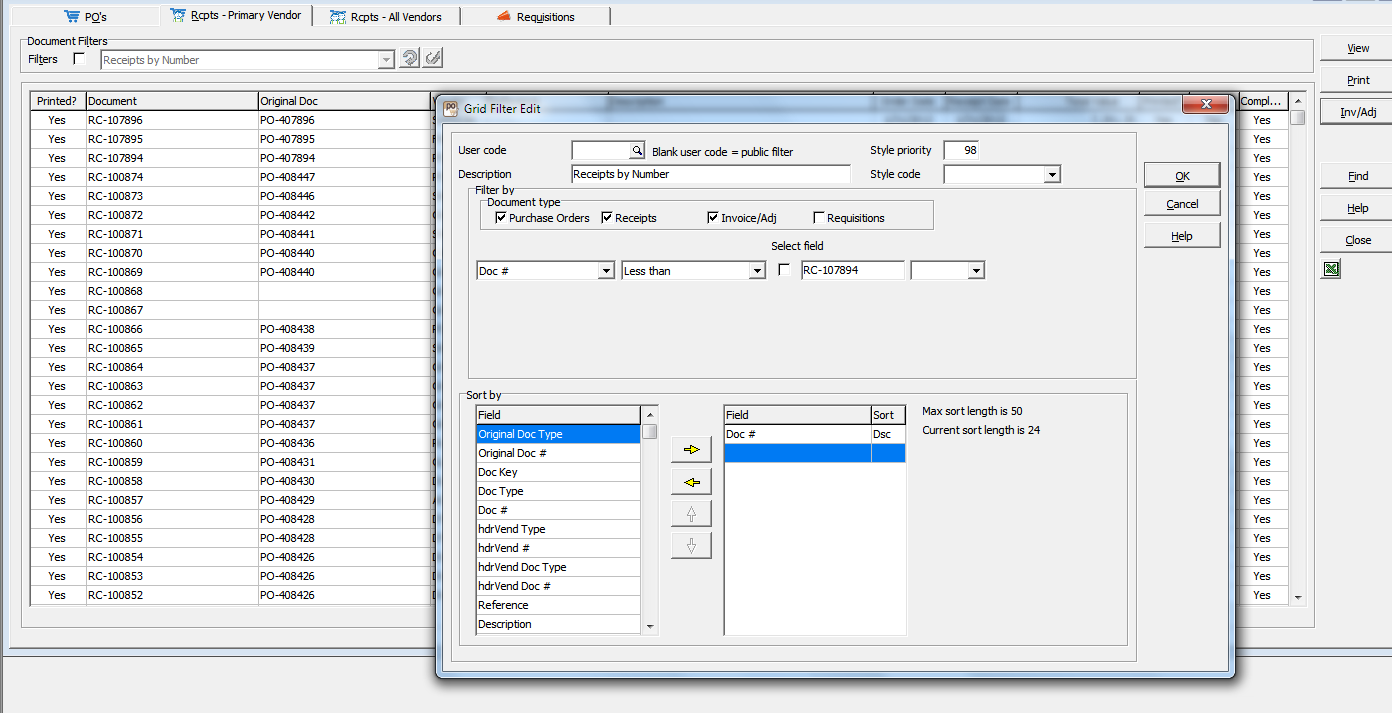Open the 'Doc #' filter field dropdown

[605, 271]
